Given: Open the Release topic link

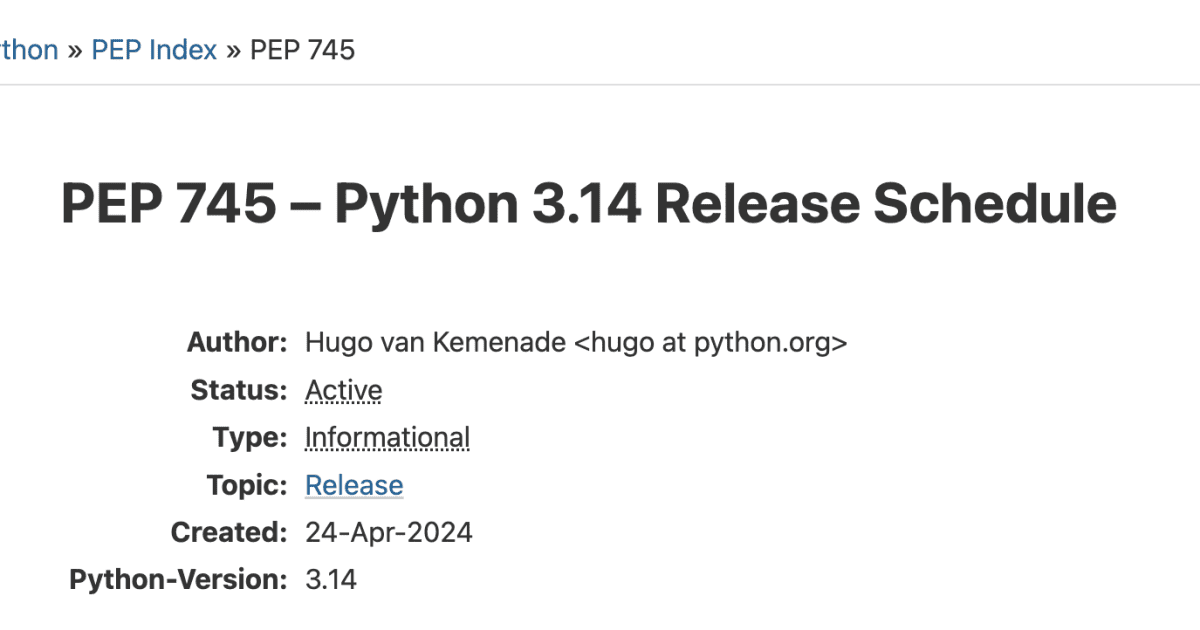Looking at the screenshot, I should 354,485.
